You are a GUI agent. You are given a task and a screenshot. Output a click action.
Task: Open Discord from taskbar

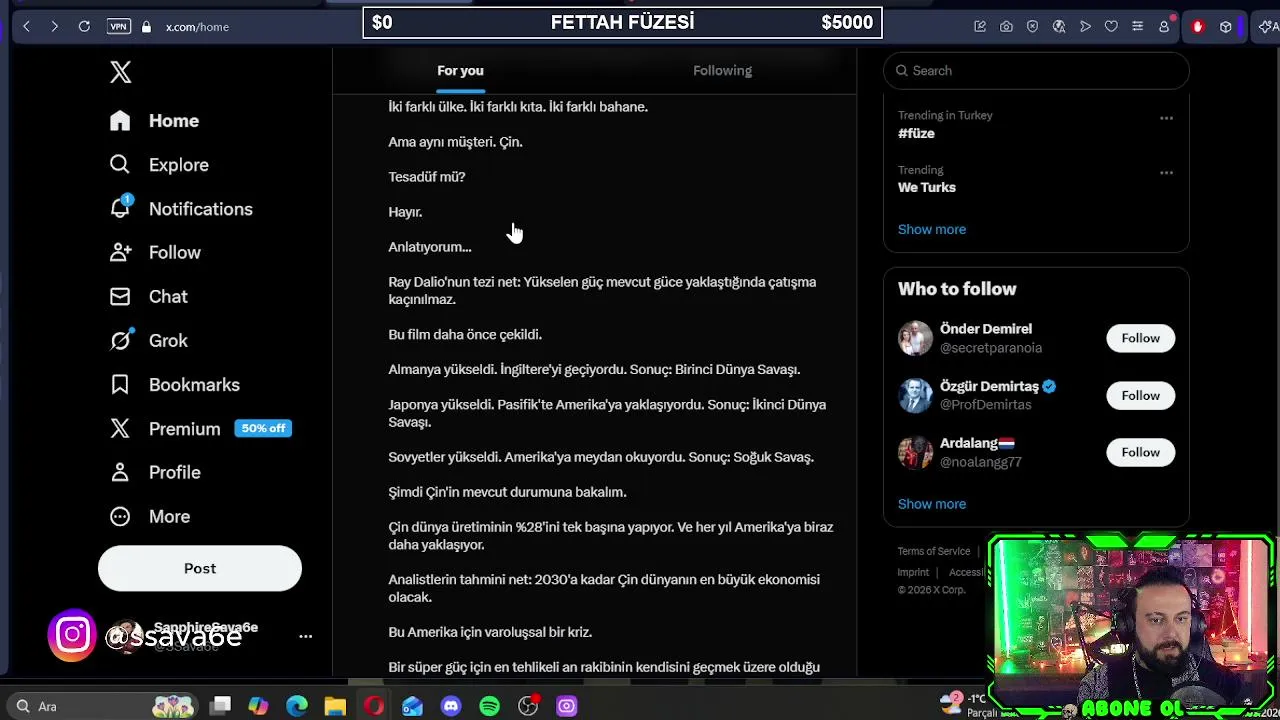451,706
